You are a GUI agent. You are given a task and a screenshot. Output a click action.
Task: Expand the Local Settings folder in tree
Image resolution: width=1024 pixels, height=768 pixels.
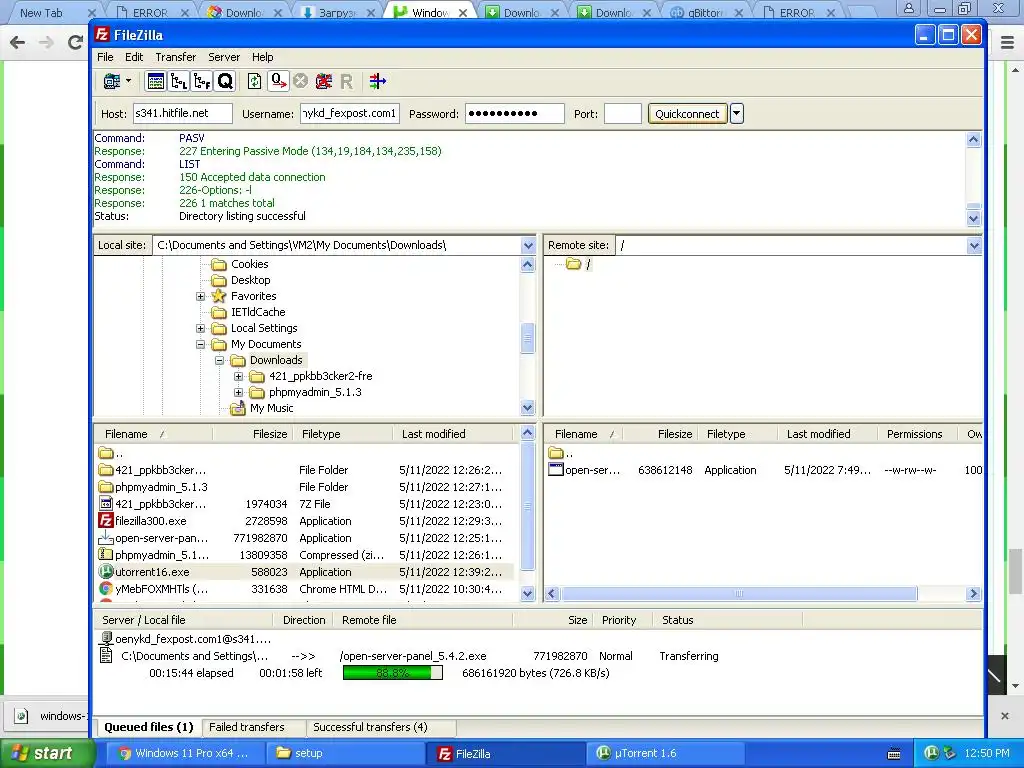pos(200,328)
